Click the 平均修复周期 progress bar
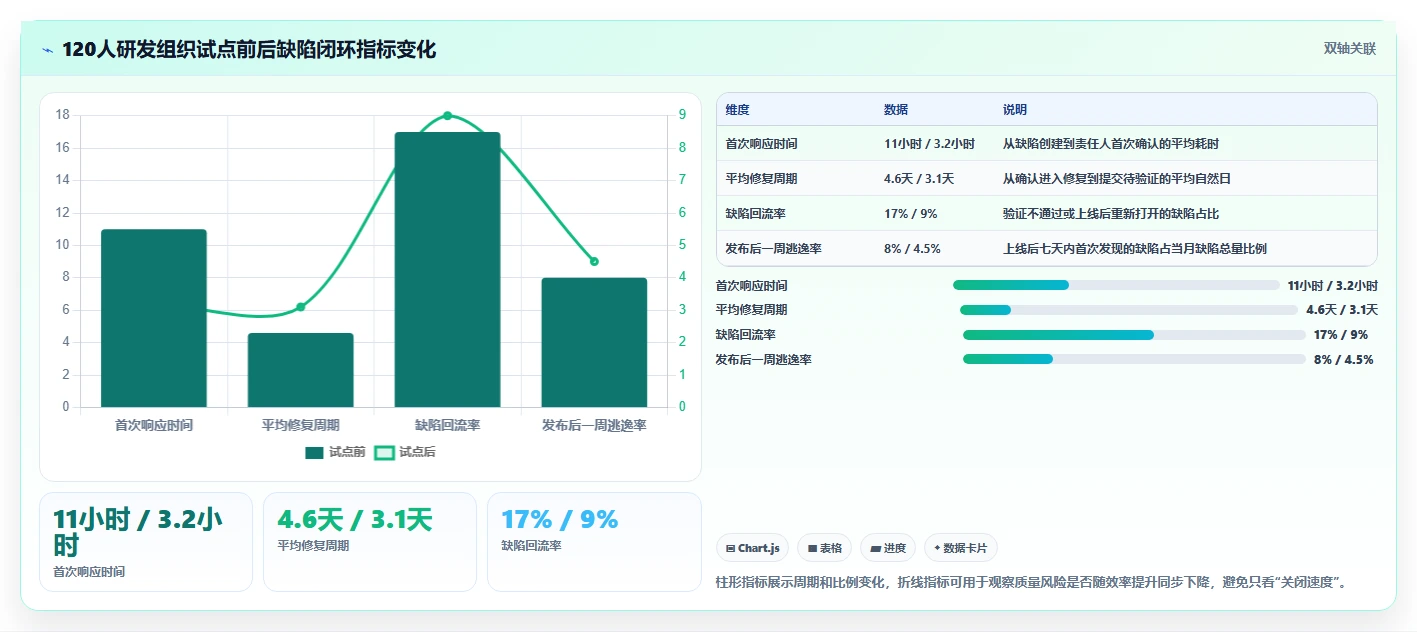Image resolution: width=1417 pixels, height=632 pixels. pos(1129,310)
